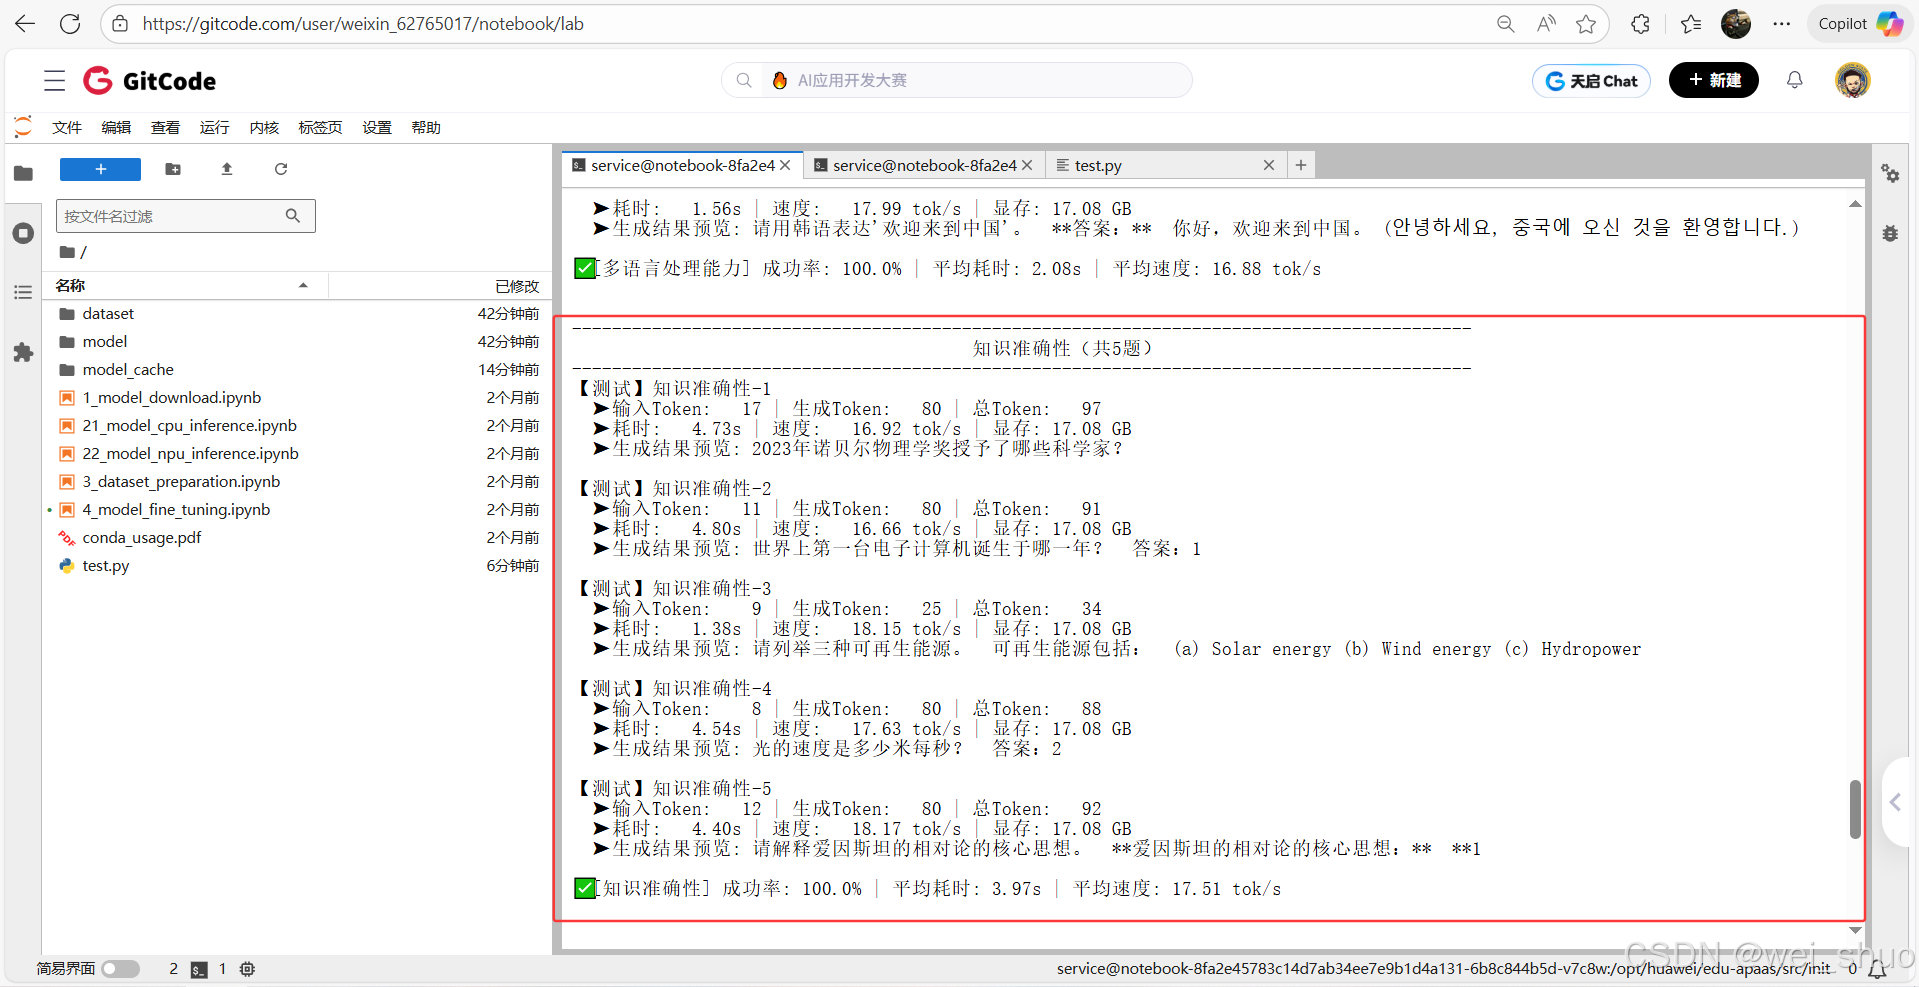Open Copilot in the browser toolbar

(1860, 24)
